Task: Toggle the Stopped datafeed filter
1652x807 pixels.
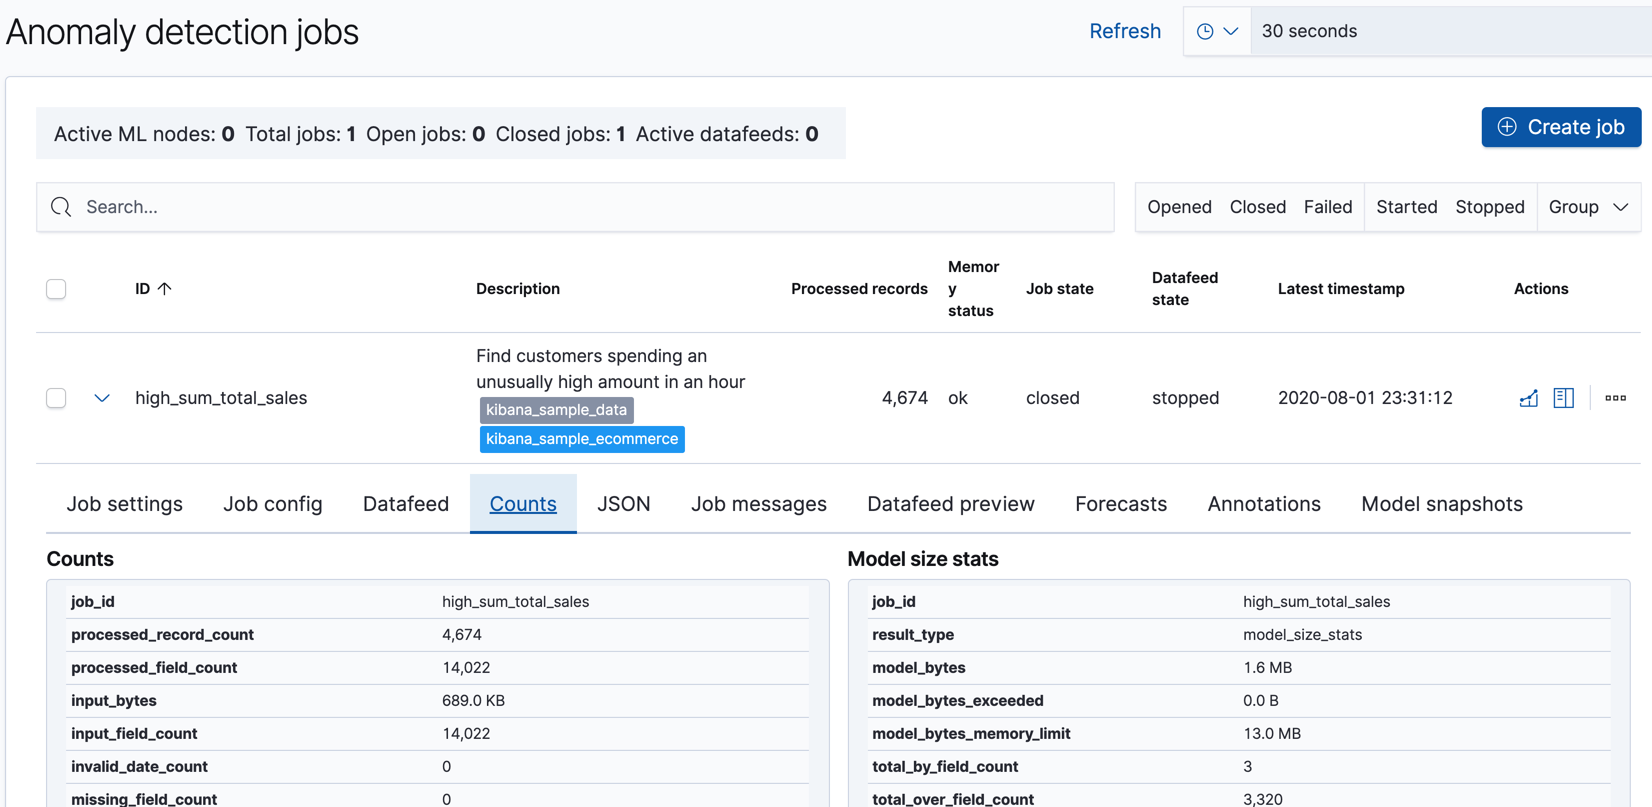Action: (x=1489, y=207)
